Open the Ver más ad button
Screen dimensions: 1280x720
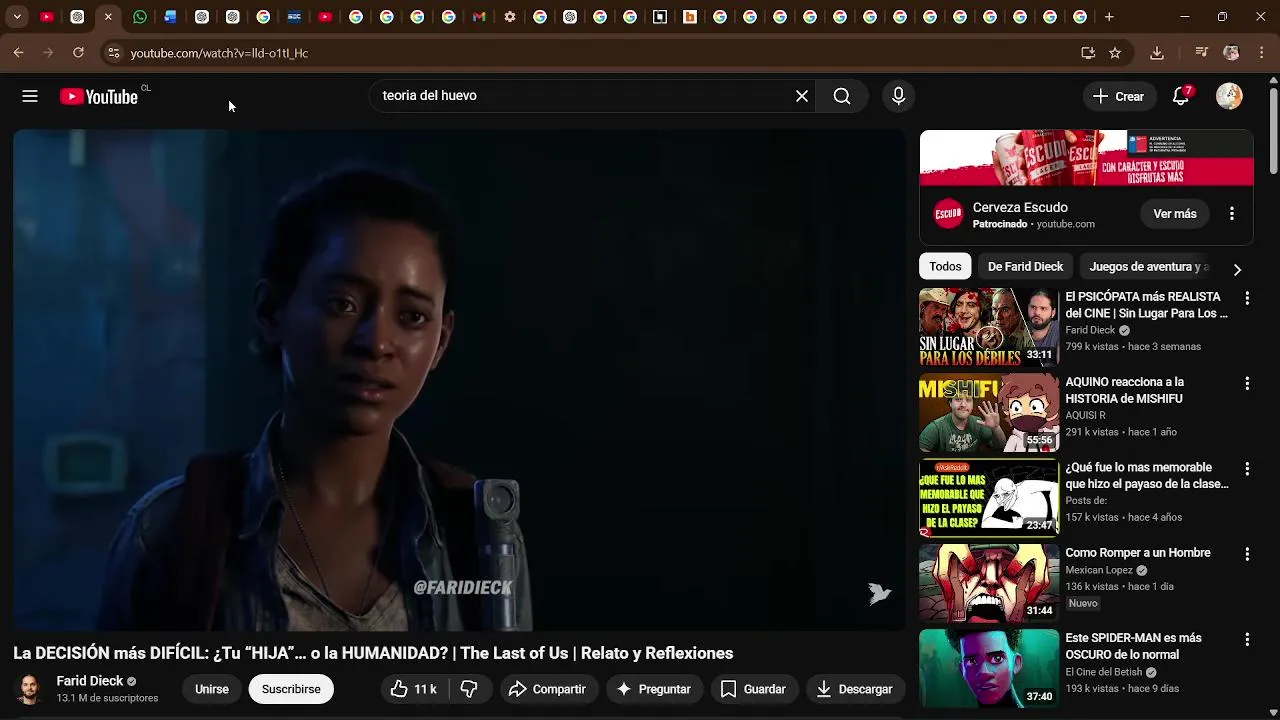pos(1175,214)
